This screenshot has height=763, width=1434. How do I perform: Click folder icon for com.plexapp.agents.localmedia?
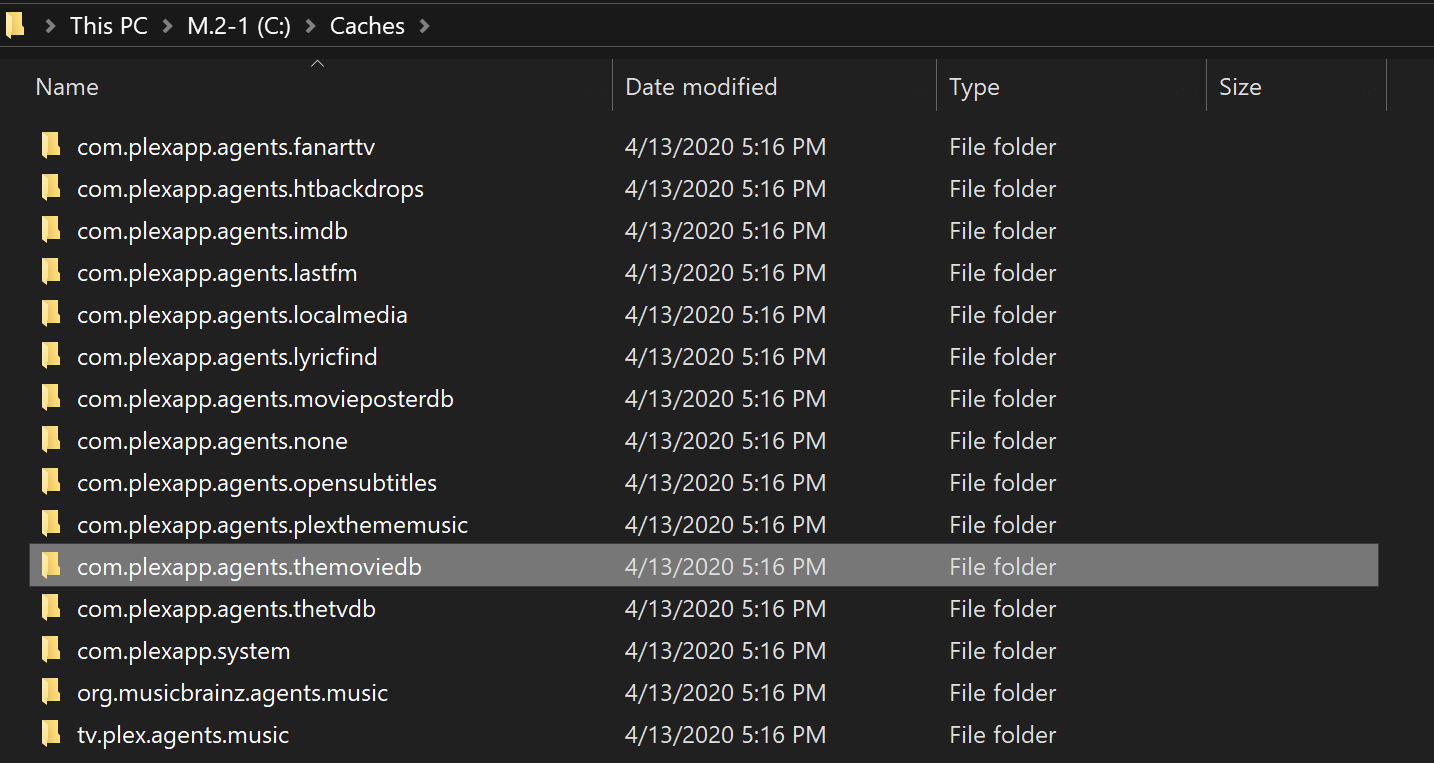coord(51,315)
